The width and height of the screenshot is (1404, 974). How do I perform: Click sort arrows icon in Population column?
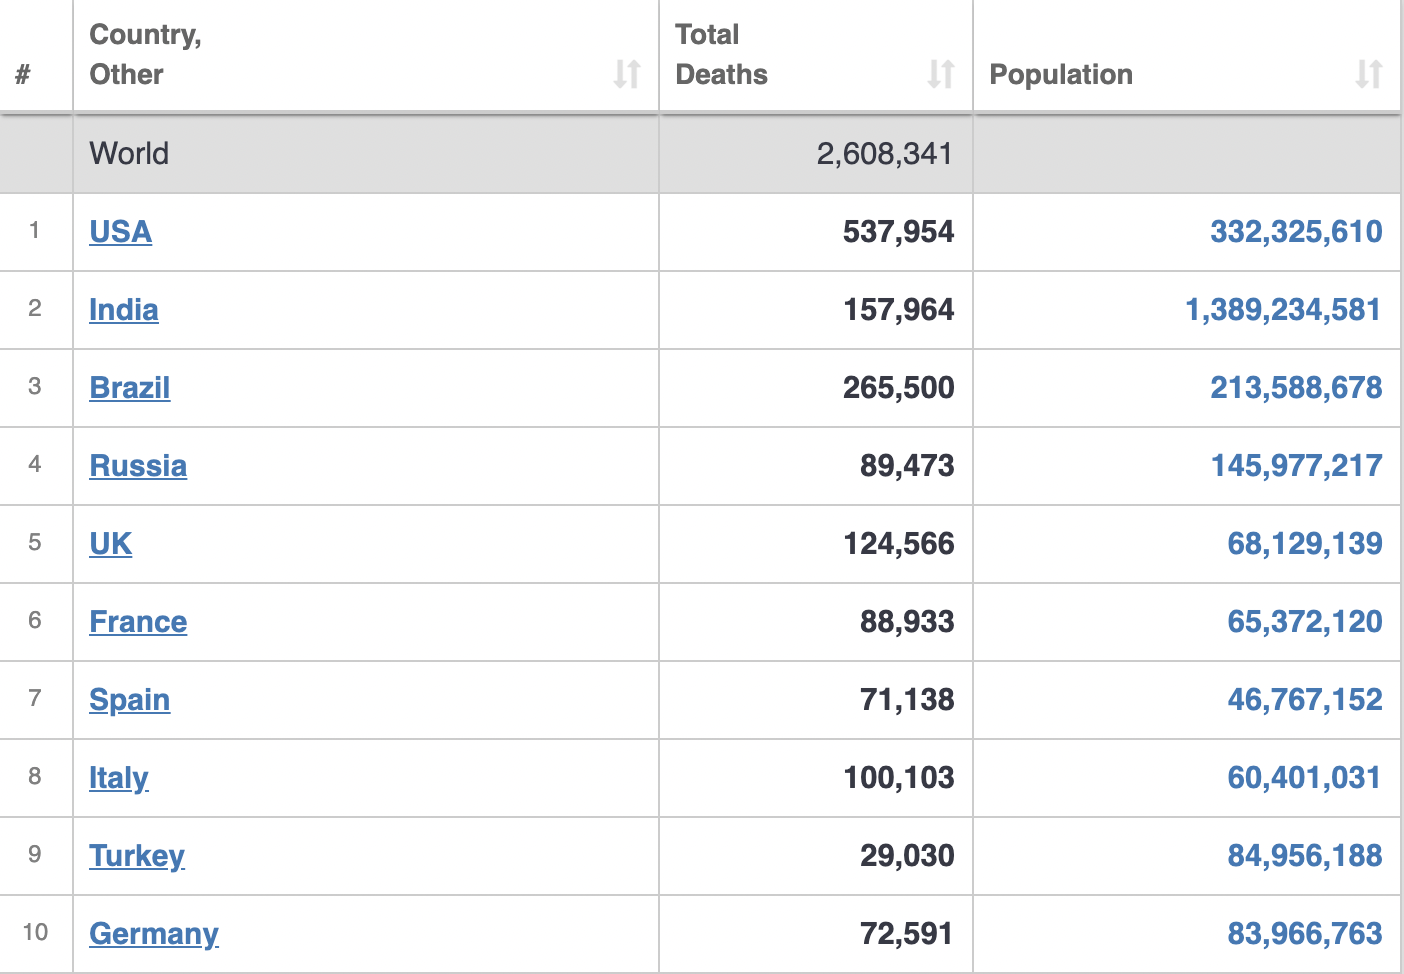[x=1369, y=74]
